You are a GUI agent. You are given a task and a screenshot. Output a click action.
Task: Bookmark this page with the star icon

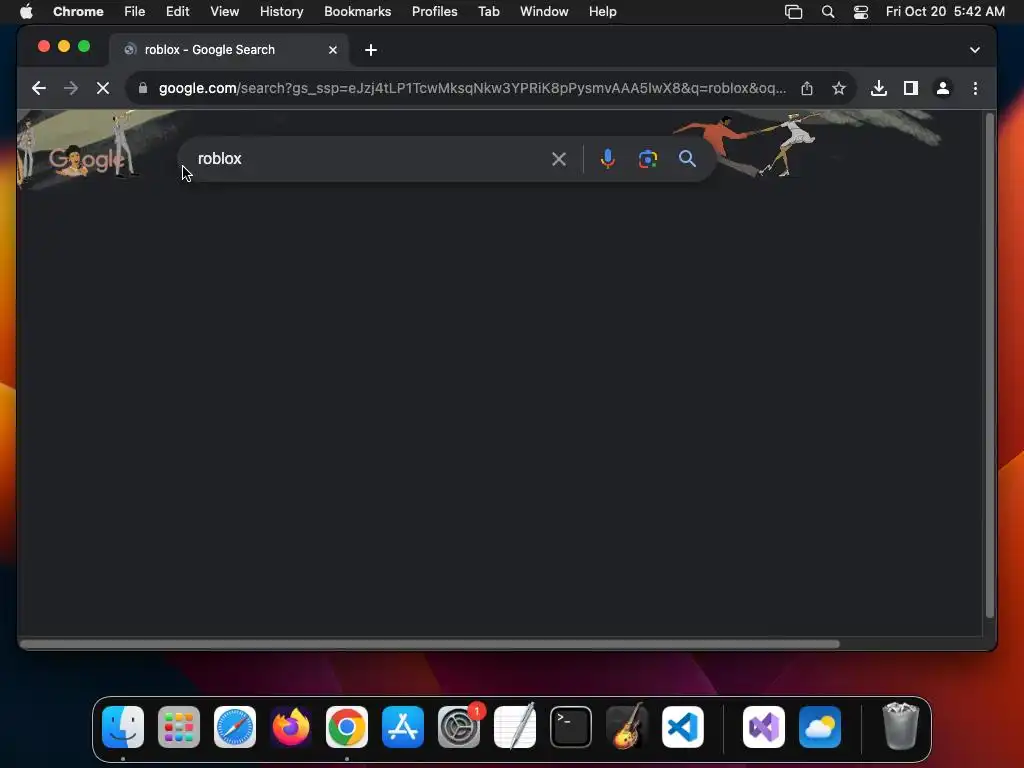click(839, 88)
